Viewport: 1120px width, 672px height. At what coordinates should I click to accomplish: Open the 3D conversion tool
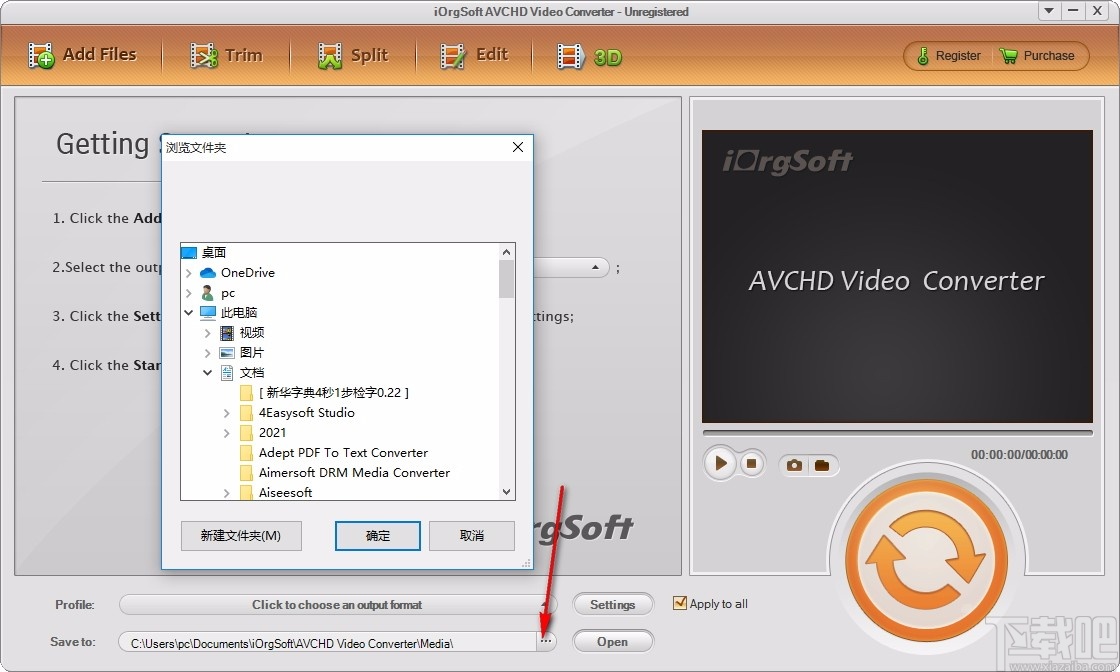coord(570,55)
